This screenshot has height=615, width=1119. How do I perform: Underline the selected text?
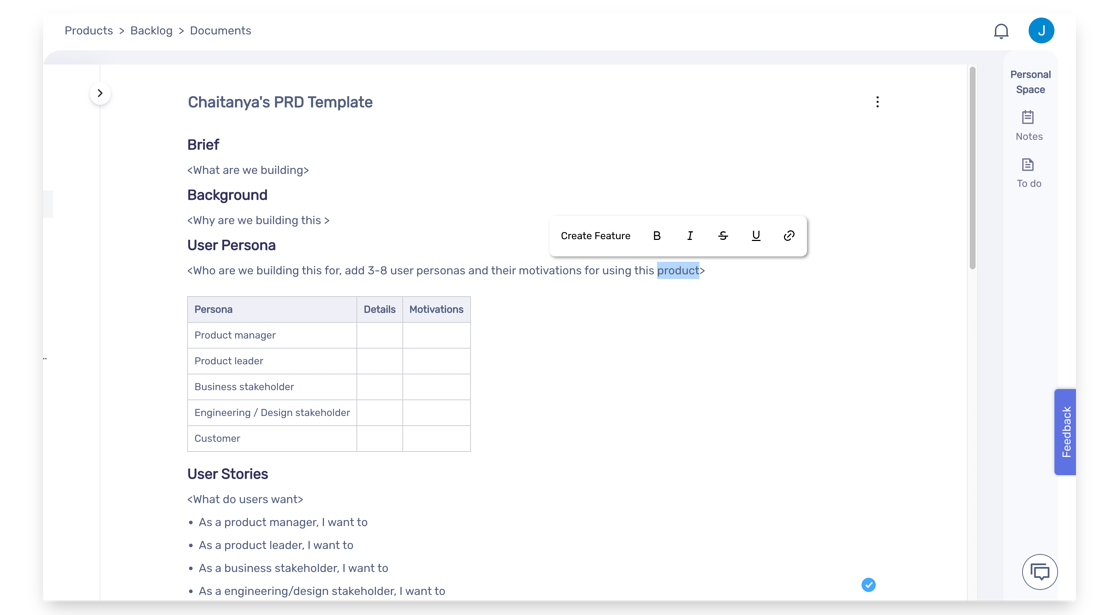(x=756, y=235)
